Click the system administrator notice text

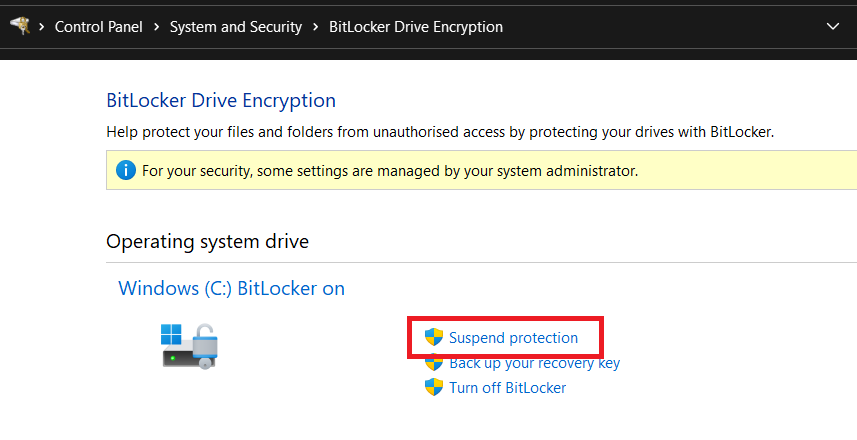click(390, 171)
